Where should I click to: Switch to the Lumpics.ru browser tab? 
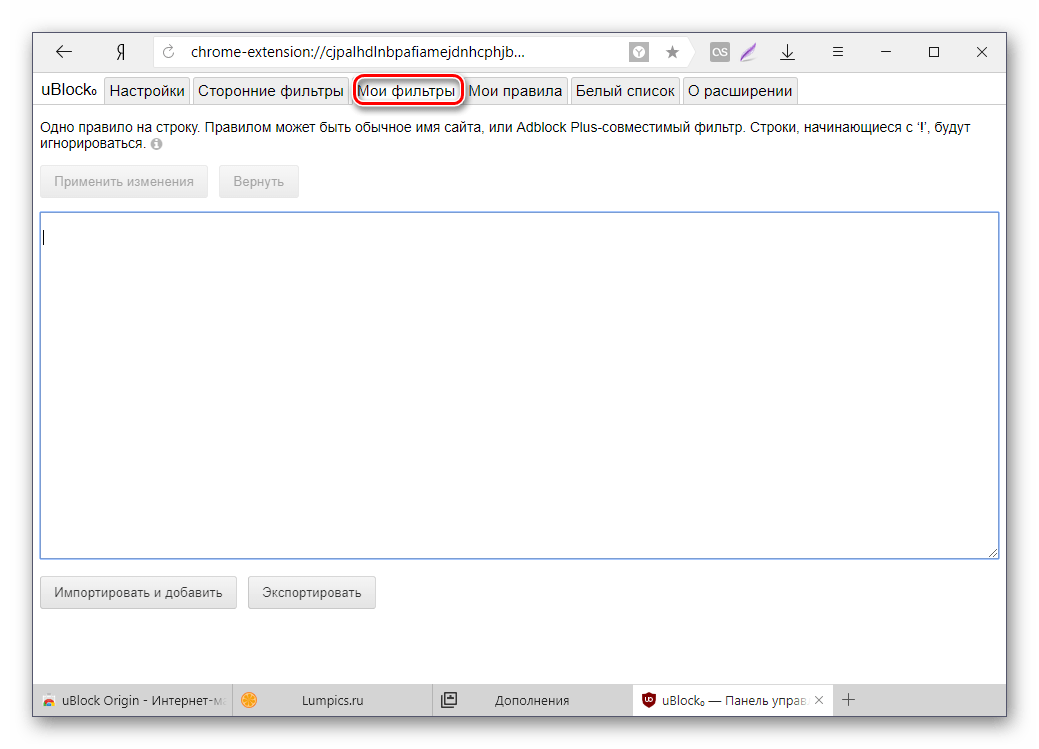tap(332, 700)
